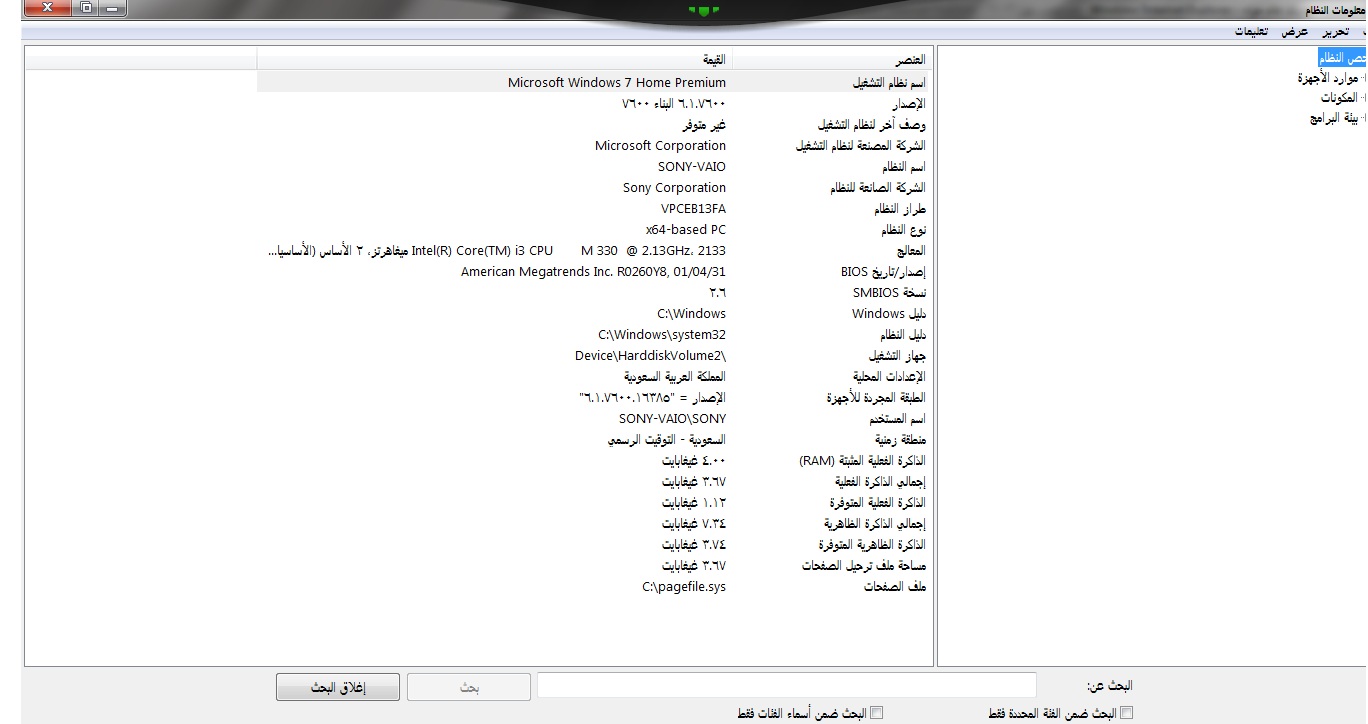Select the الطبقة المجردة للأجهزة row label
This screenshot has width=1368, height=724.
(876, 398)
